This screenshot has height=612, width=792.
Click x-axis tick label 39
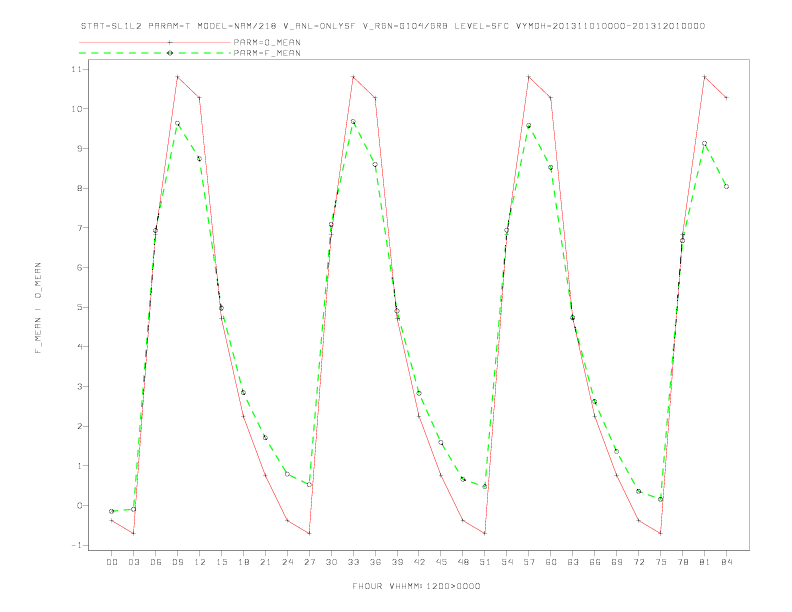(x=397, y=562)
